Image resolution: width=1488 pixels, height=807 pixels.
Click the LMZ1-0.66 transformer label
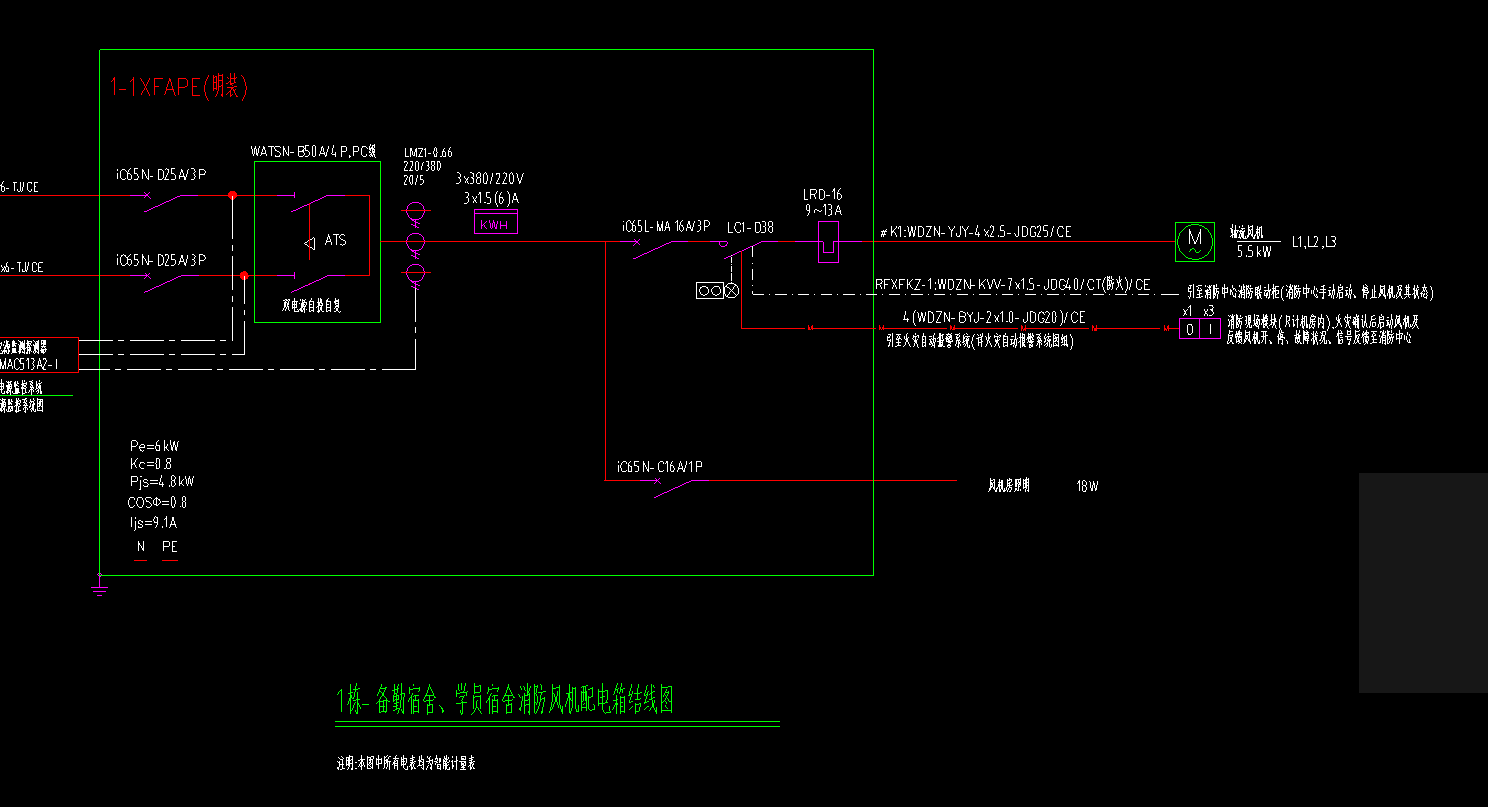[x=427, y=153]
